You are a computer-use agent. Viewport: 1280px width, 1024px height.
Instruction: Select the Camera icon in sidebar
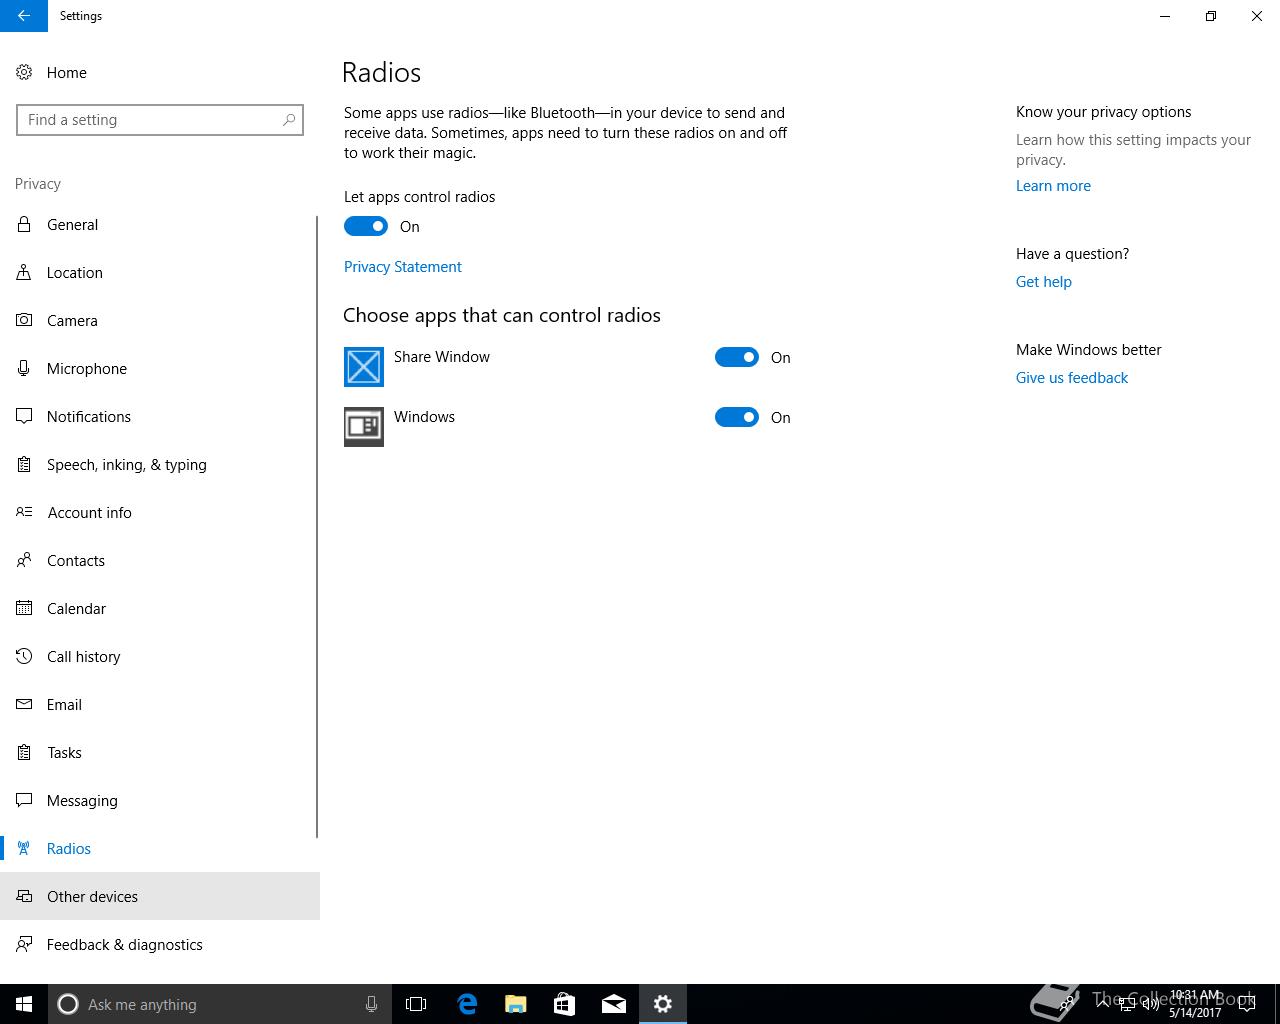point(24,321)
